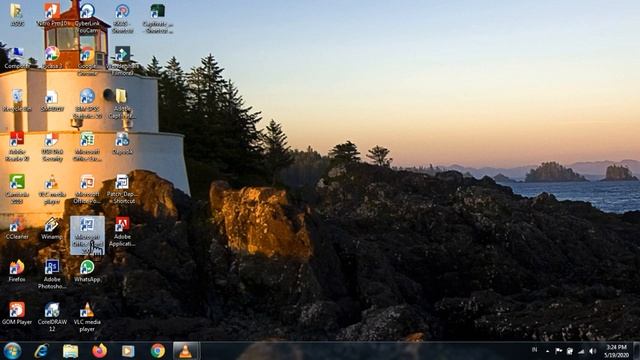Open the IBM SPSS Statistics shortcut

point(87,104)
